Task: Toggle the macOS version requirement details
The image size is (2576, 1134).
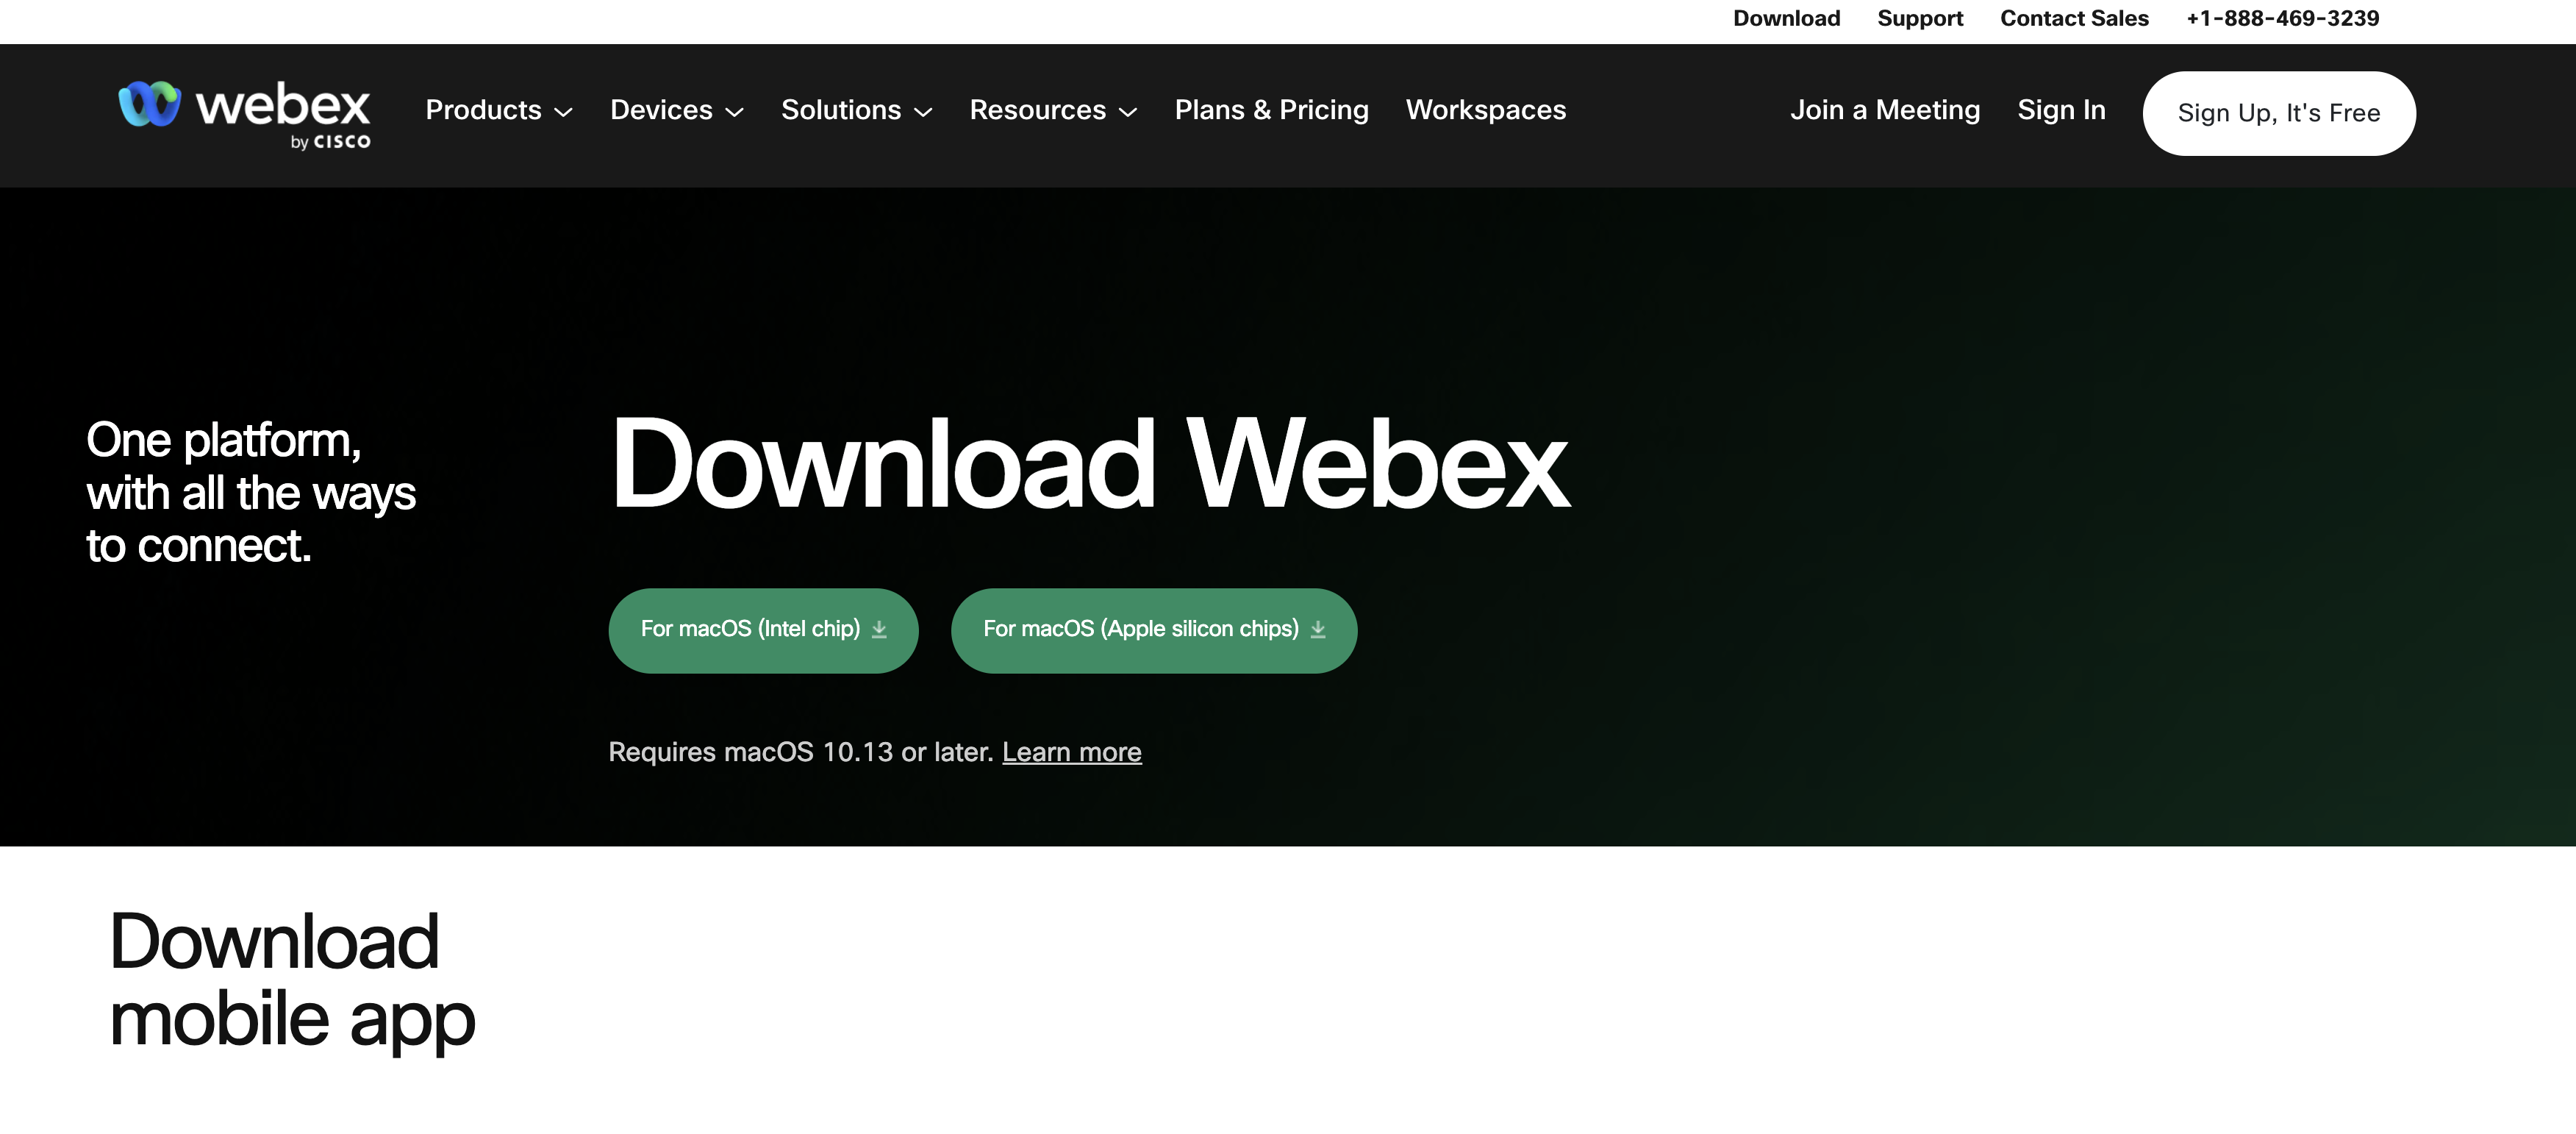Action: [1071, 749]
